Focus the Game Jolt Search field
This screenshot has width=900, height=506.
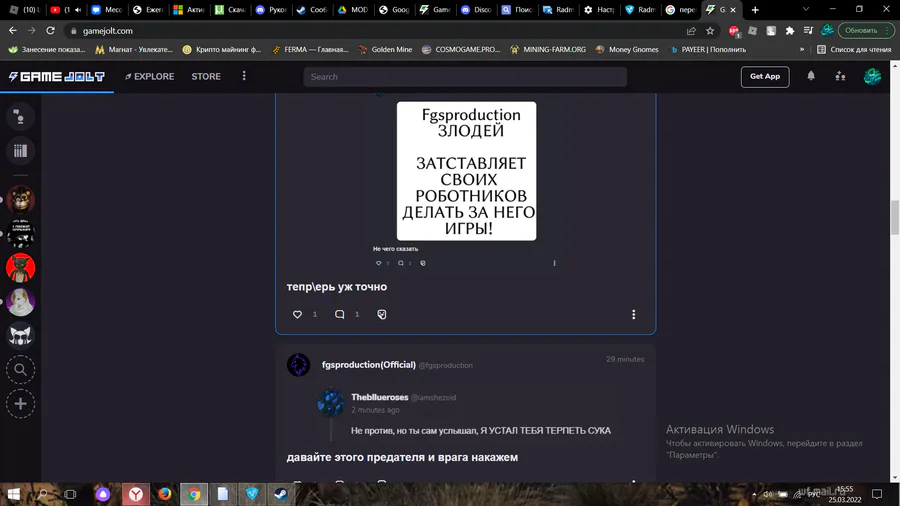tap(465, 76)
